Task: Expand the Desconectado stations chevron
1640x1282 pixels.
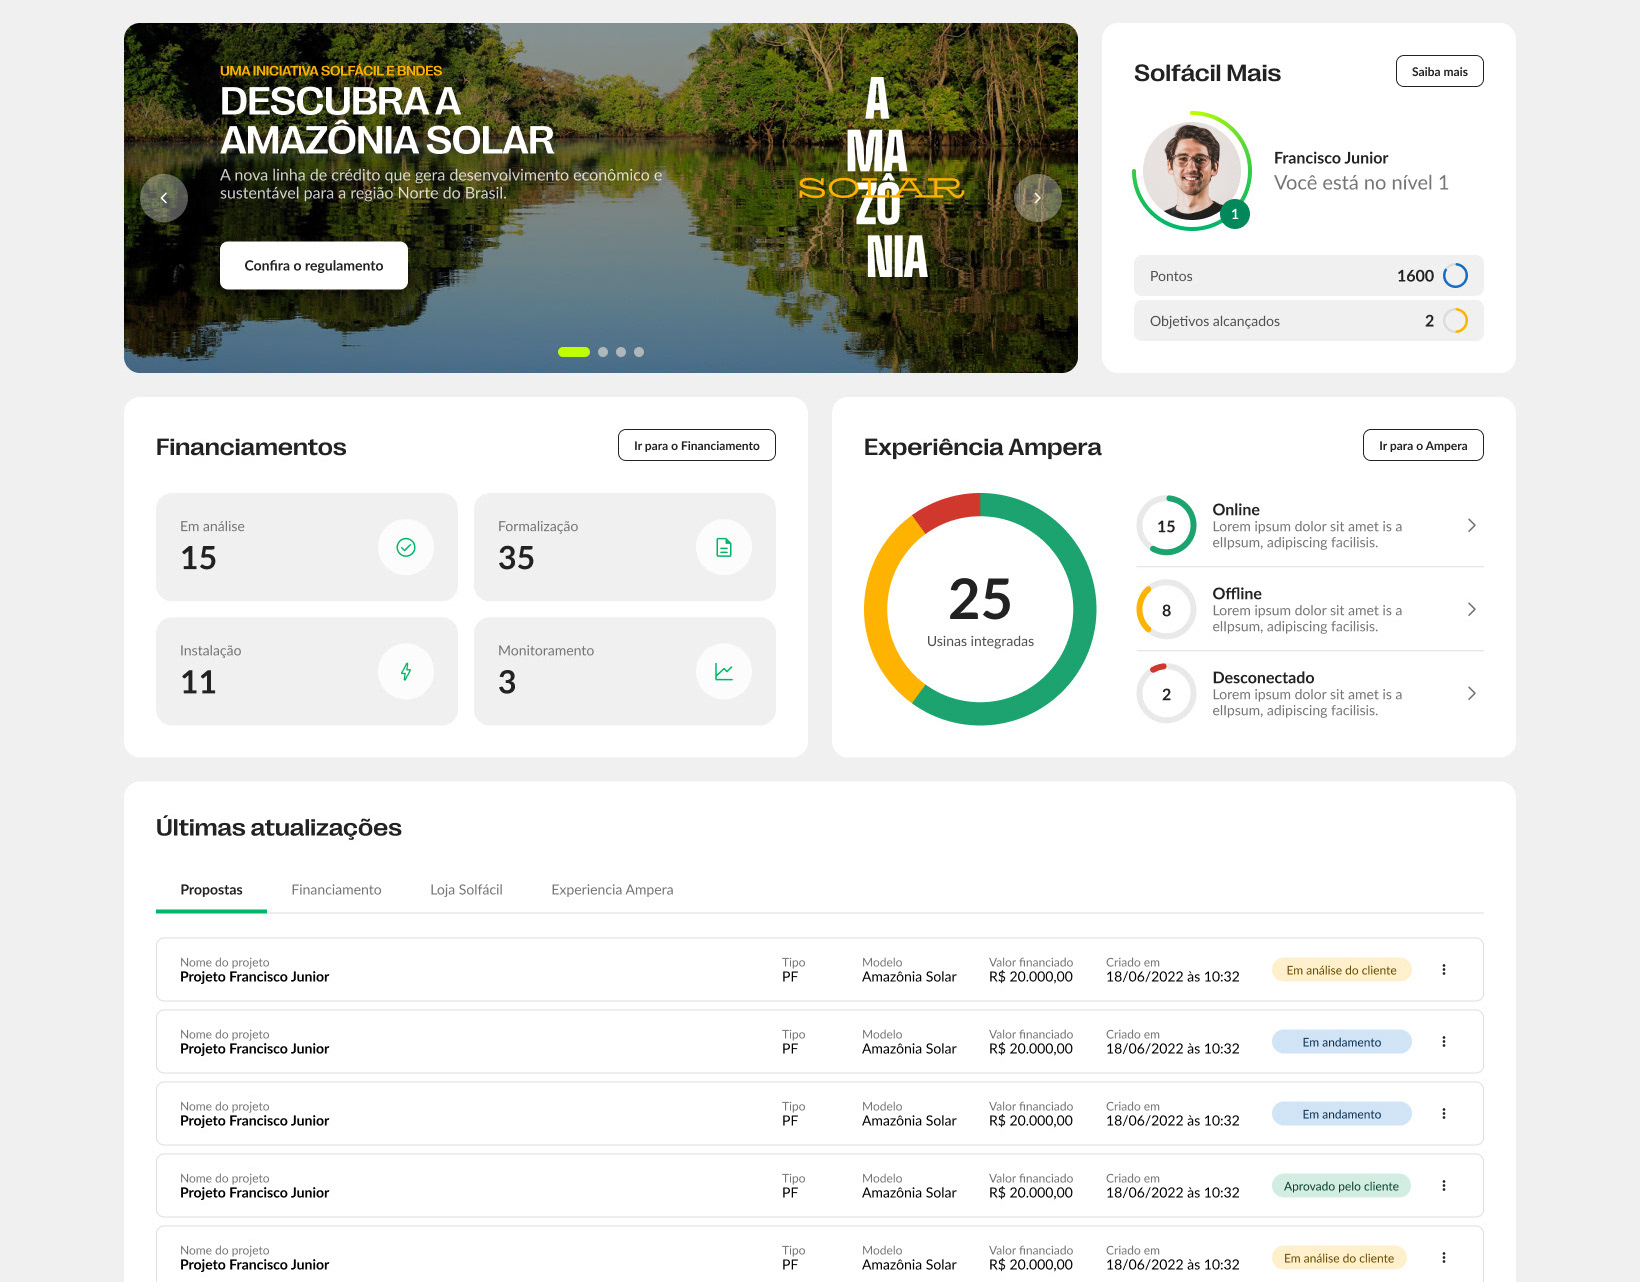Action: 1471,693
